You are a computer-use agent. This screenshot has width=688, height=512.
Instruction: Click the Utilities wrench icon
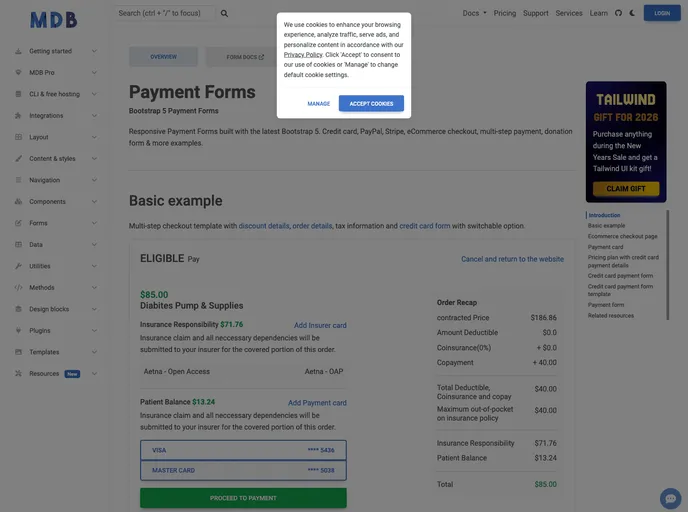[18, 266]
